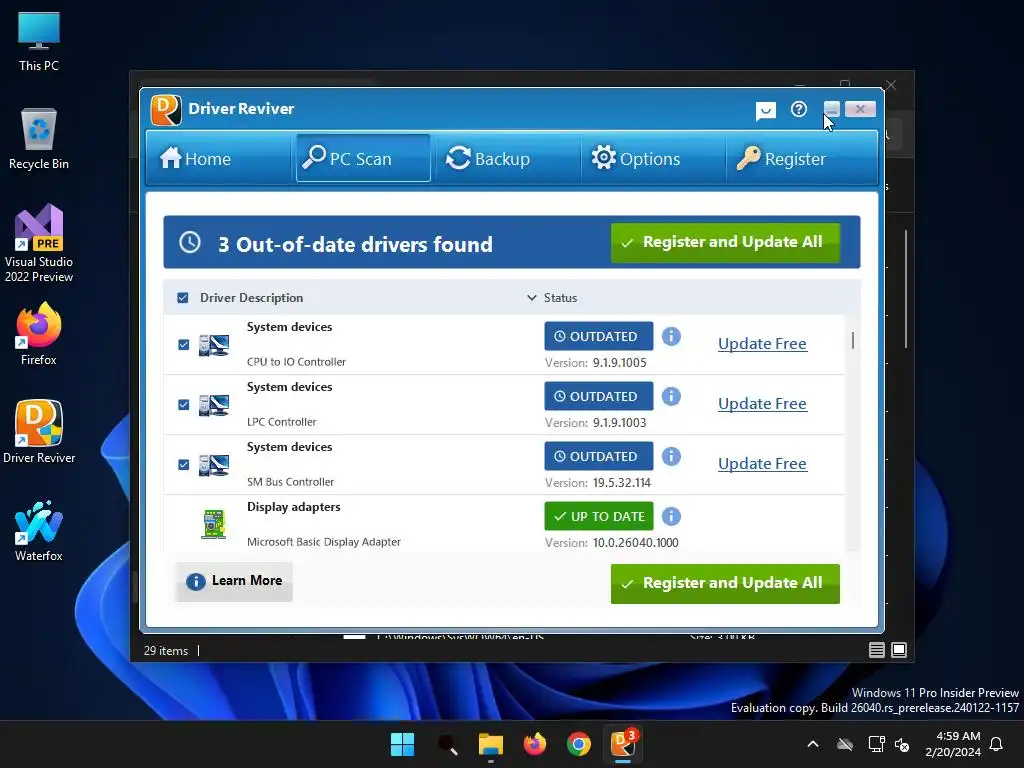The image size is (1024, 768).
Task: Click the muted volume tray icon
Action: 902,744
